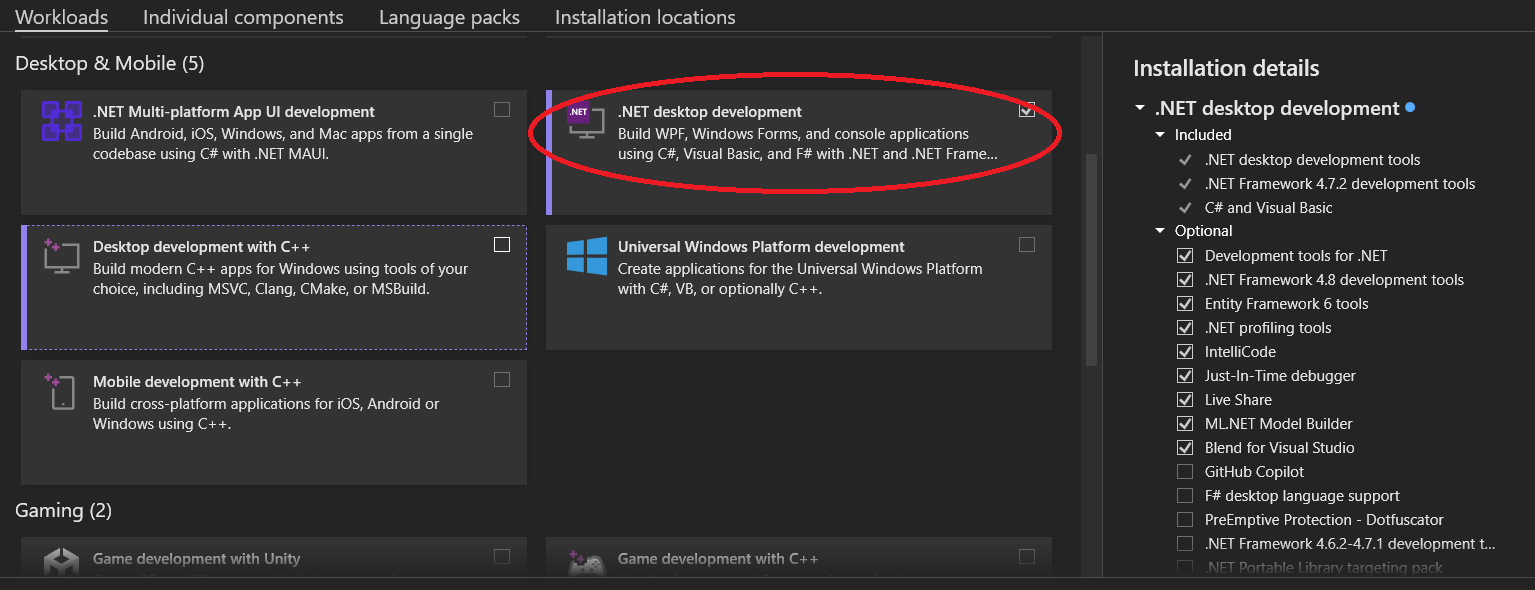Click the Game development with Unity icon
The height and width of the screenshot is (590, 1535).
click(x=60, y=563)
